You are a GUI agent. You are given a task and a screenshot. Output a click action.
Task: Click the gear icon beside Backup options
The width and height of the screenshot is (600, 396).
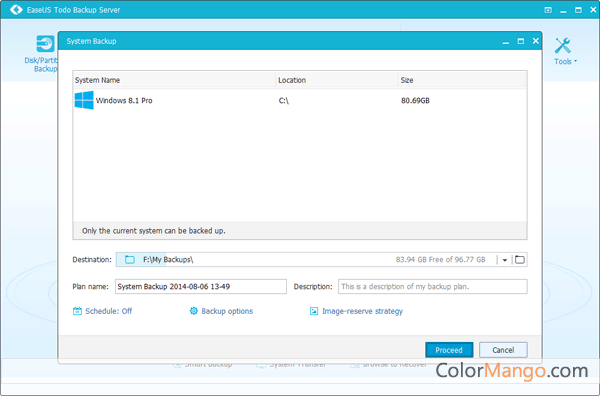(194, 311)
